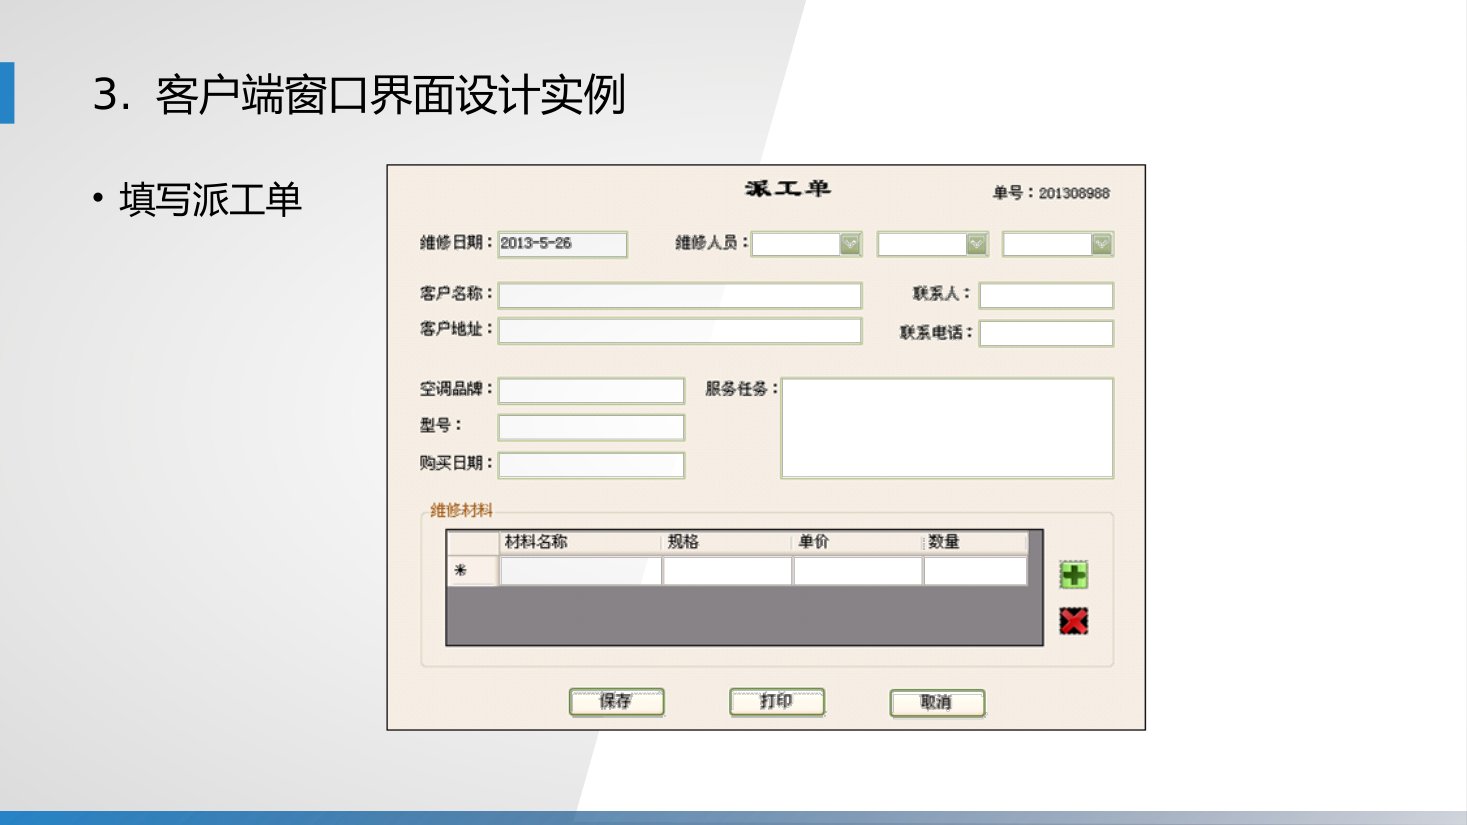Click the 单价 column header
Image resolution: width=1467 pixels, height=825 pixels.
[x=857, y=542]
